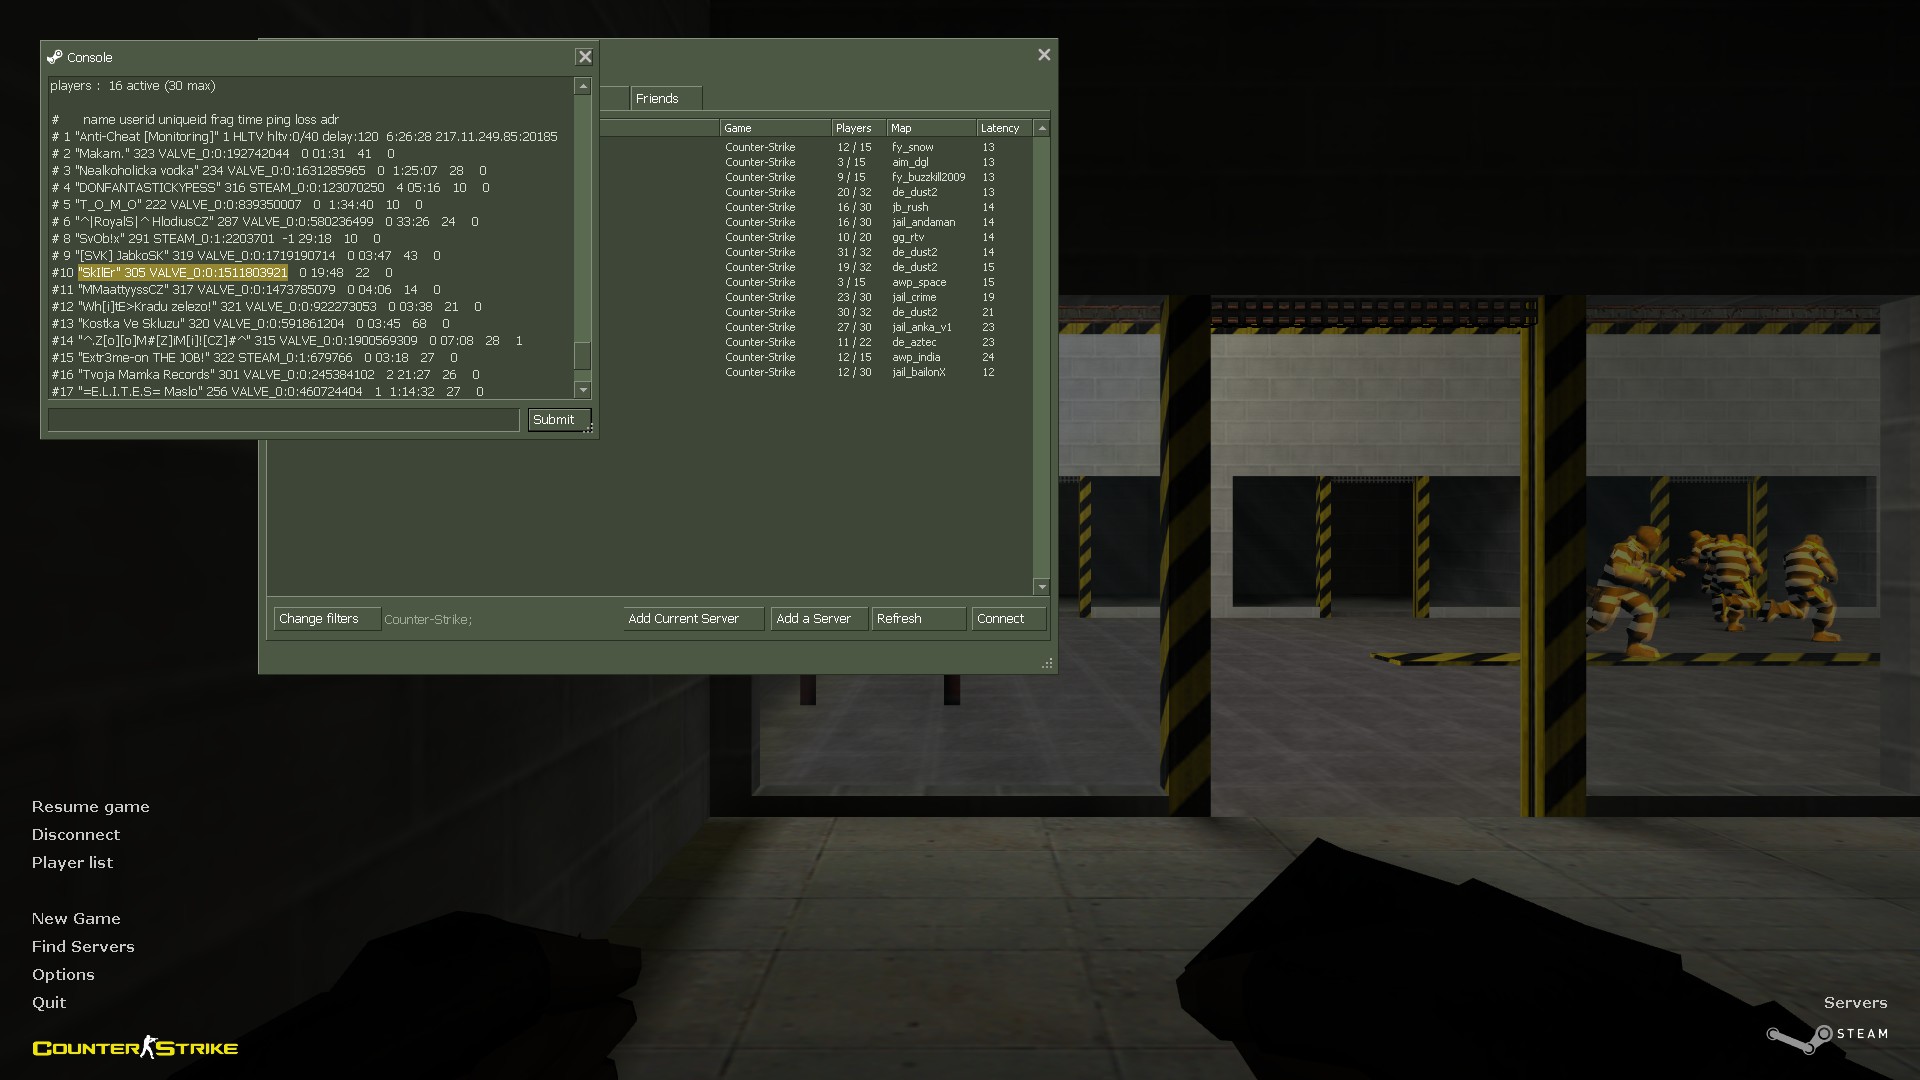Start a New Game
Image resolution: width=1920 pixels, height=1080 pixels.
[x=76, y=919]
